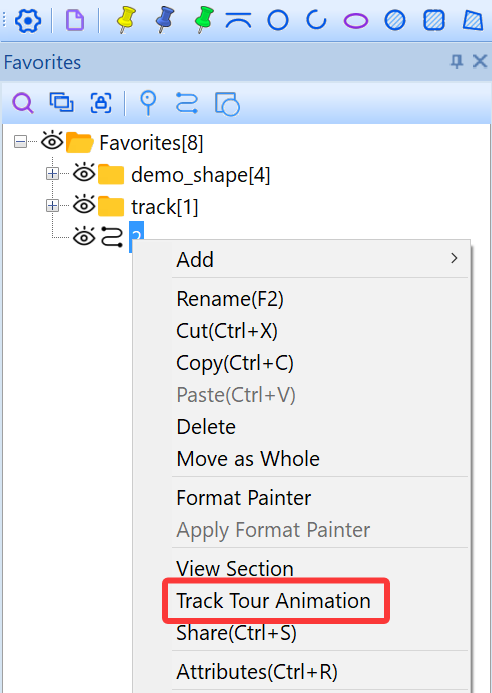Select the green pushpin marker tool

204,20
